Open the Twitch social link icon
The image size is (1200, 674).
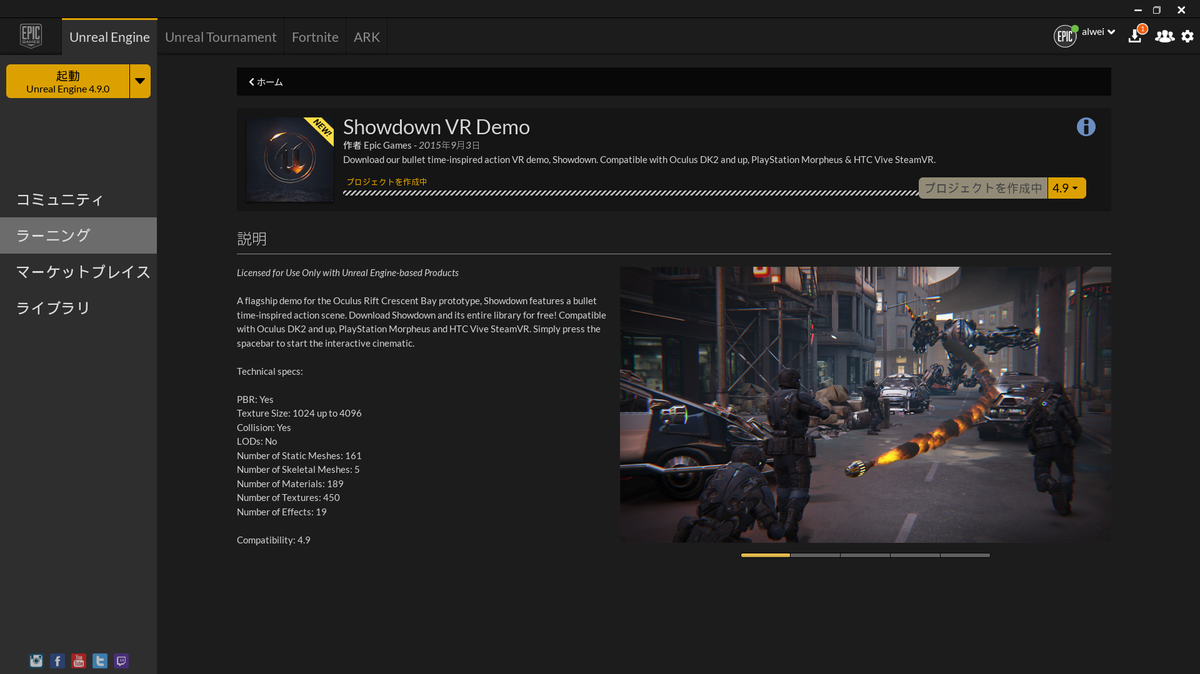click(x=122, y=661)
